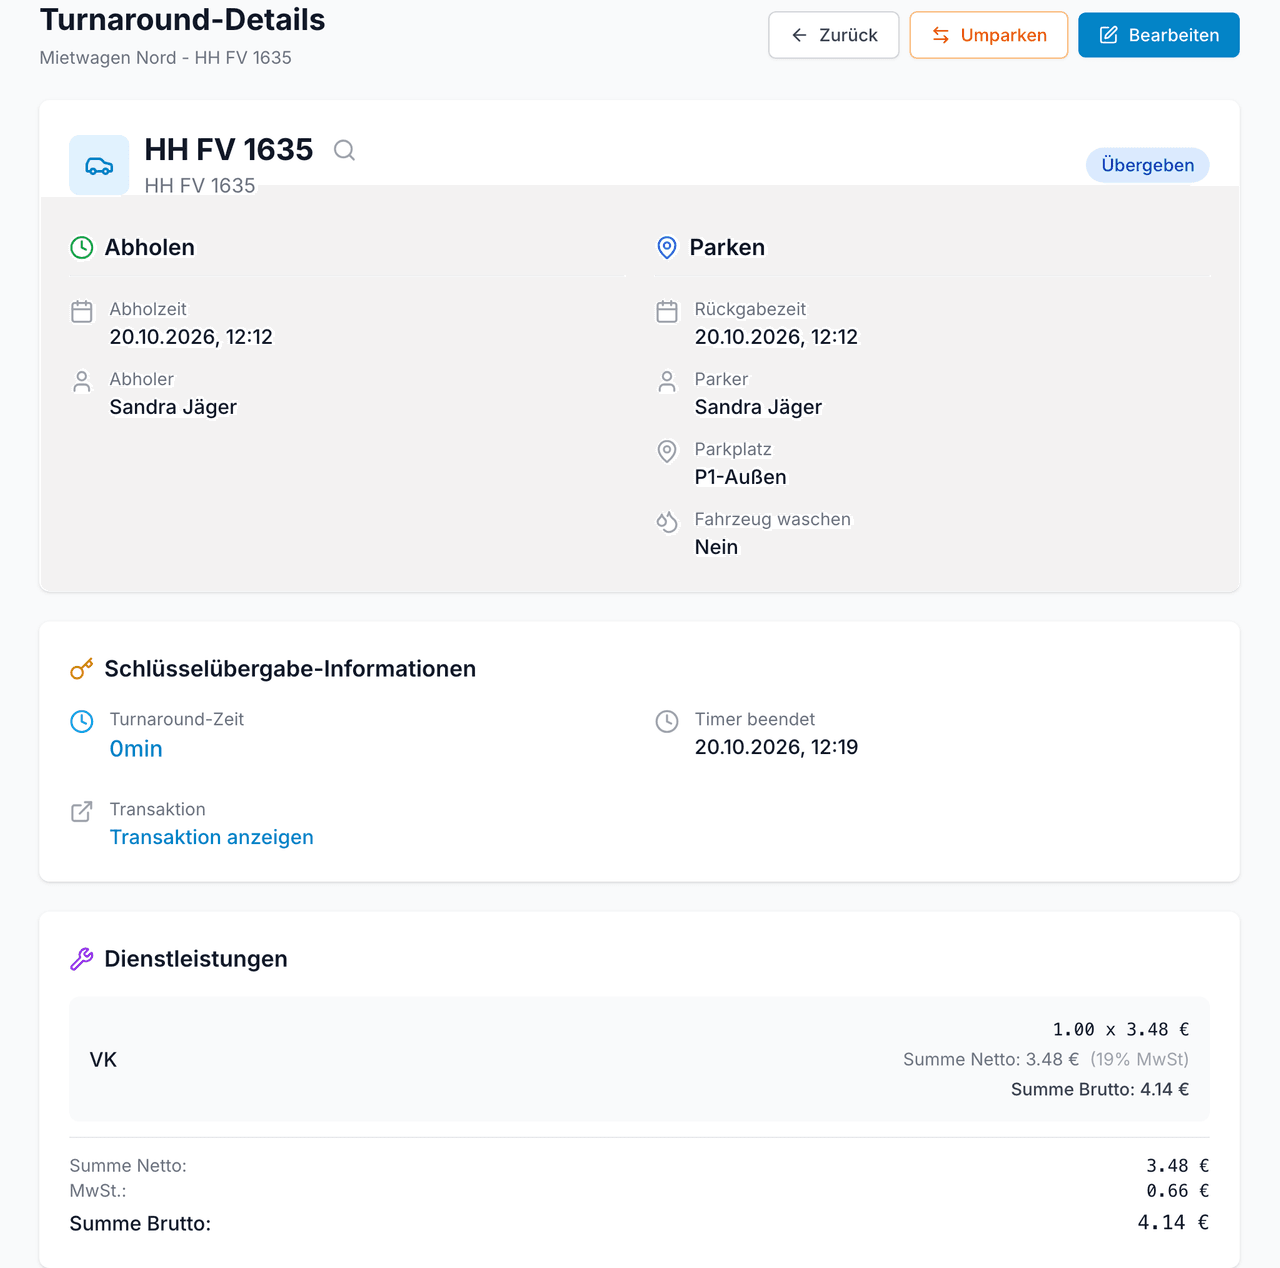Select the Abholzeit value 20.10.2026, 12:12

pos(191,337)
